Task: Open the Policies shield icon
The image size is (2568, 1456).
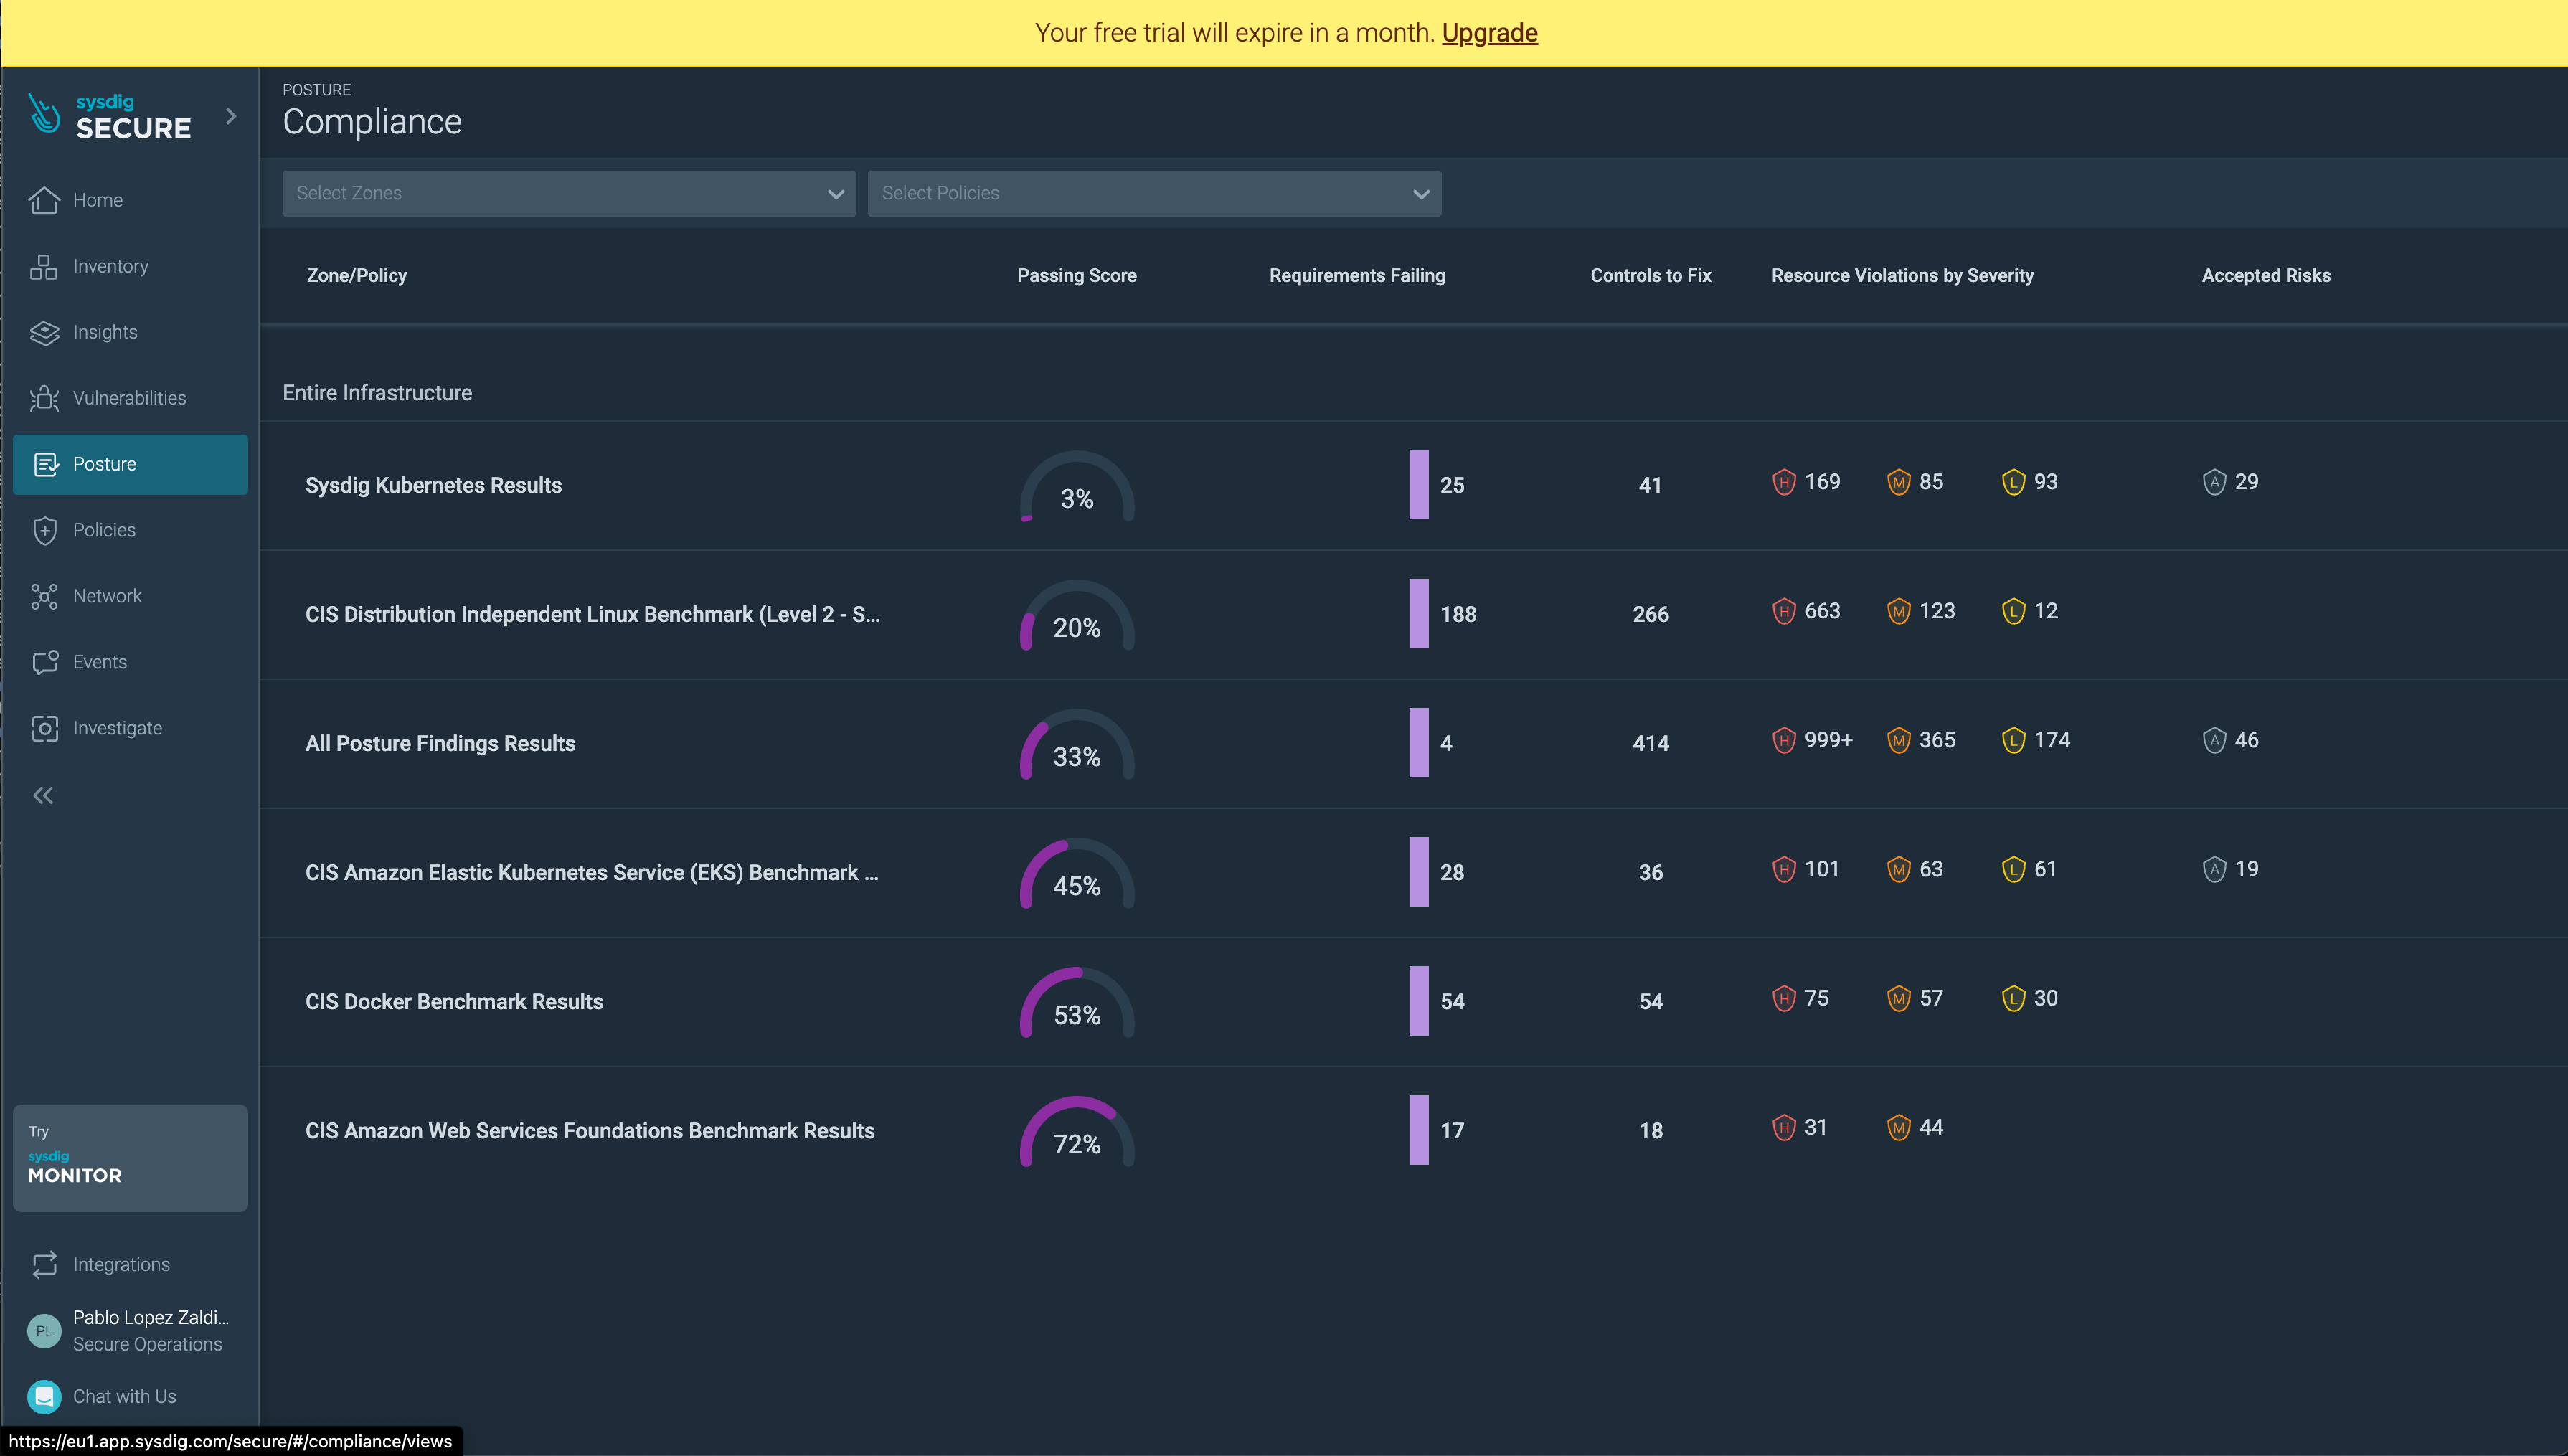Action: point(44,530)
